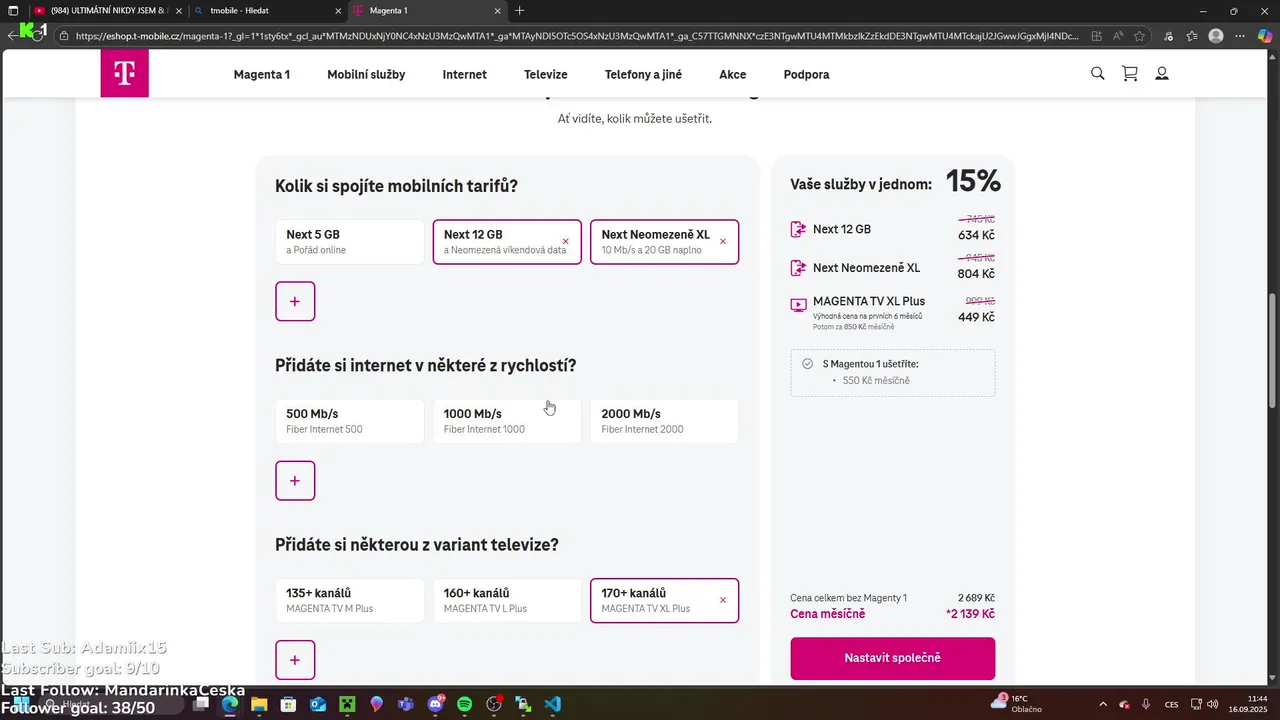Click Cena celkem bez Magenty 1 label
The width and height of the screenshot is (1280, 720).
coord(848,598)
